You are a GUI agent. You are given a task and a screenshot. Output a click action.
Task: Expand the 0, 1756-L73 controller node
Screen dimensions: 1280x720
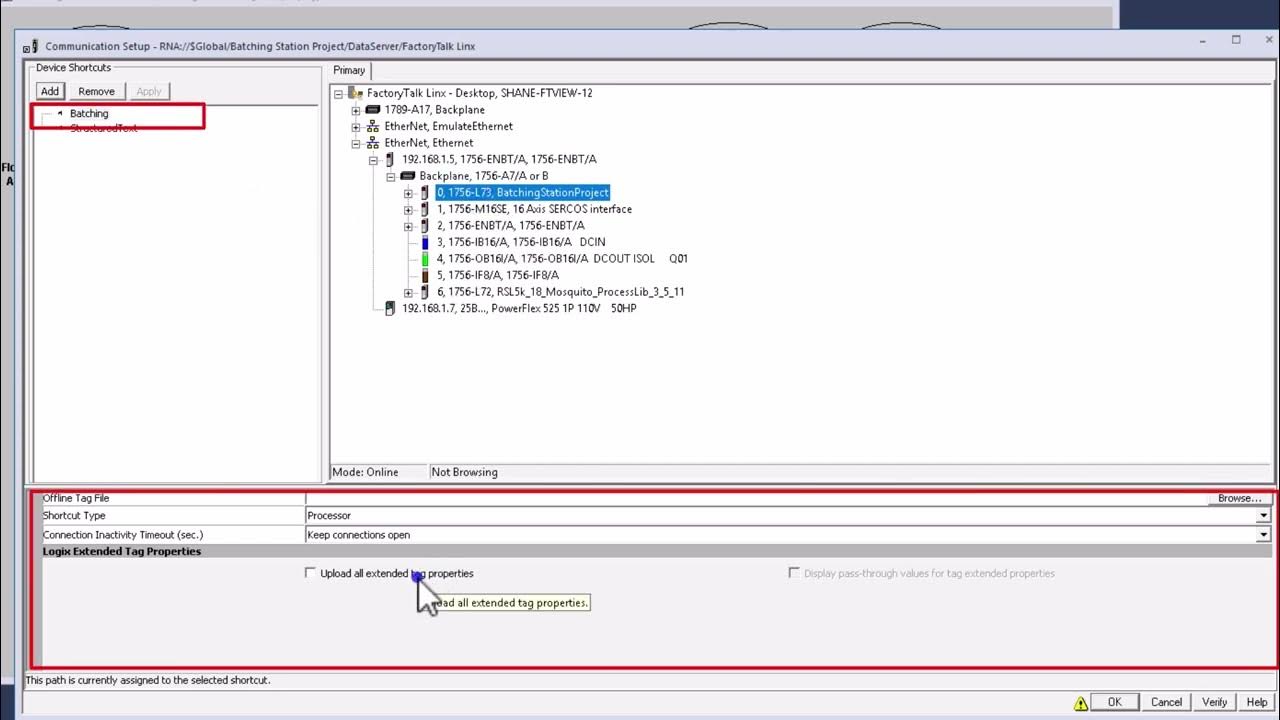[x=408, y=193]
